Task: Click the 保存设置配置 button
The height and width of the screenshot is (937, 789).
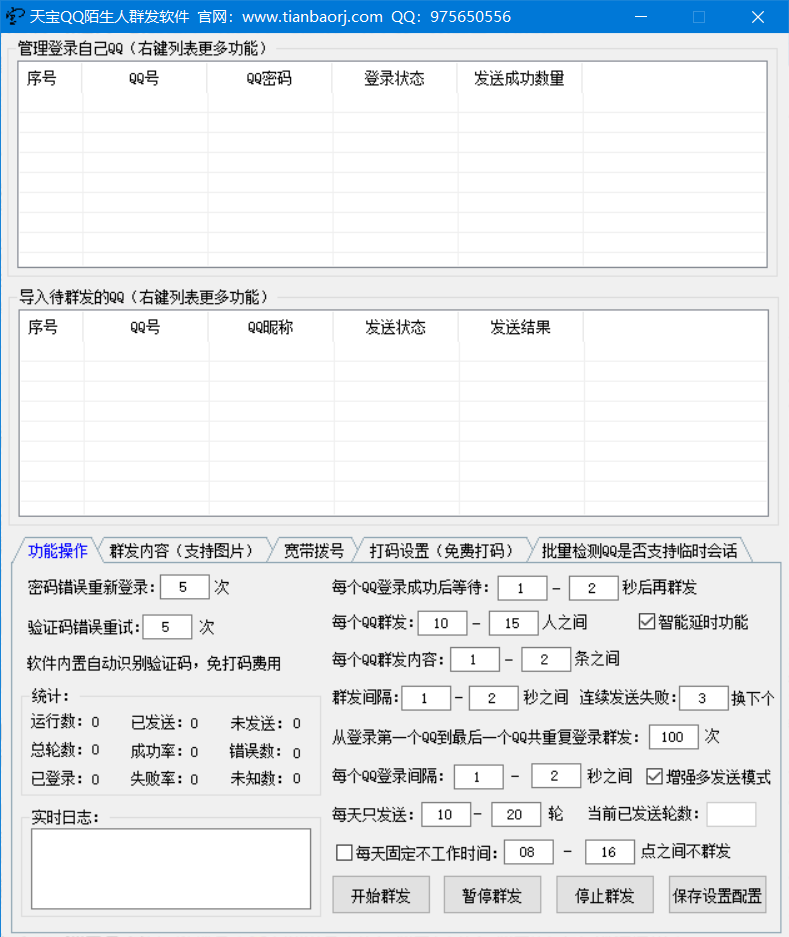Action: 717,895
